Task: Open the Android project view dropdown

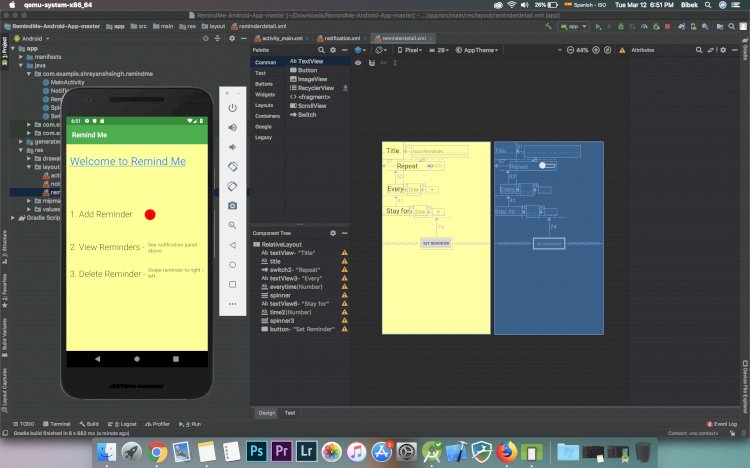Action: [x=32, y=38]
